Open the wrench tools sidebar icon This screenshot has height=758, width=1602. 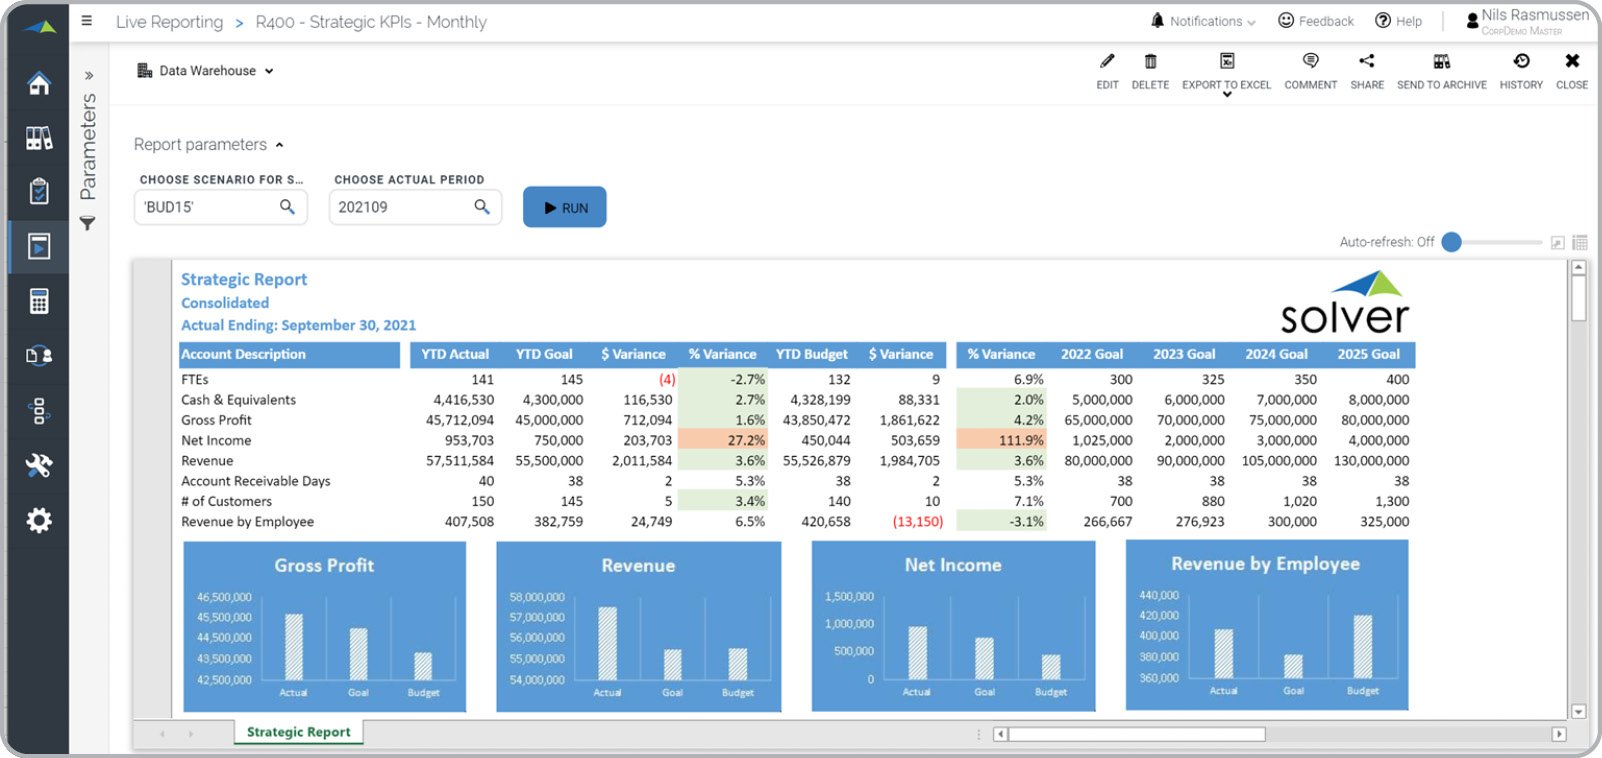[39, 465]
